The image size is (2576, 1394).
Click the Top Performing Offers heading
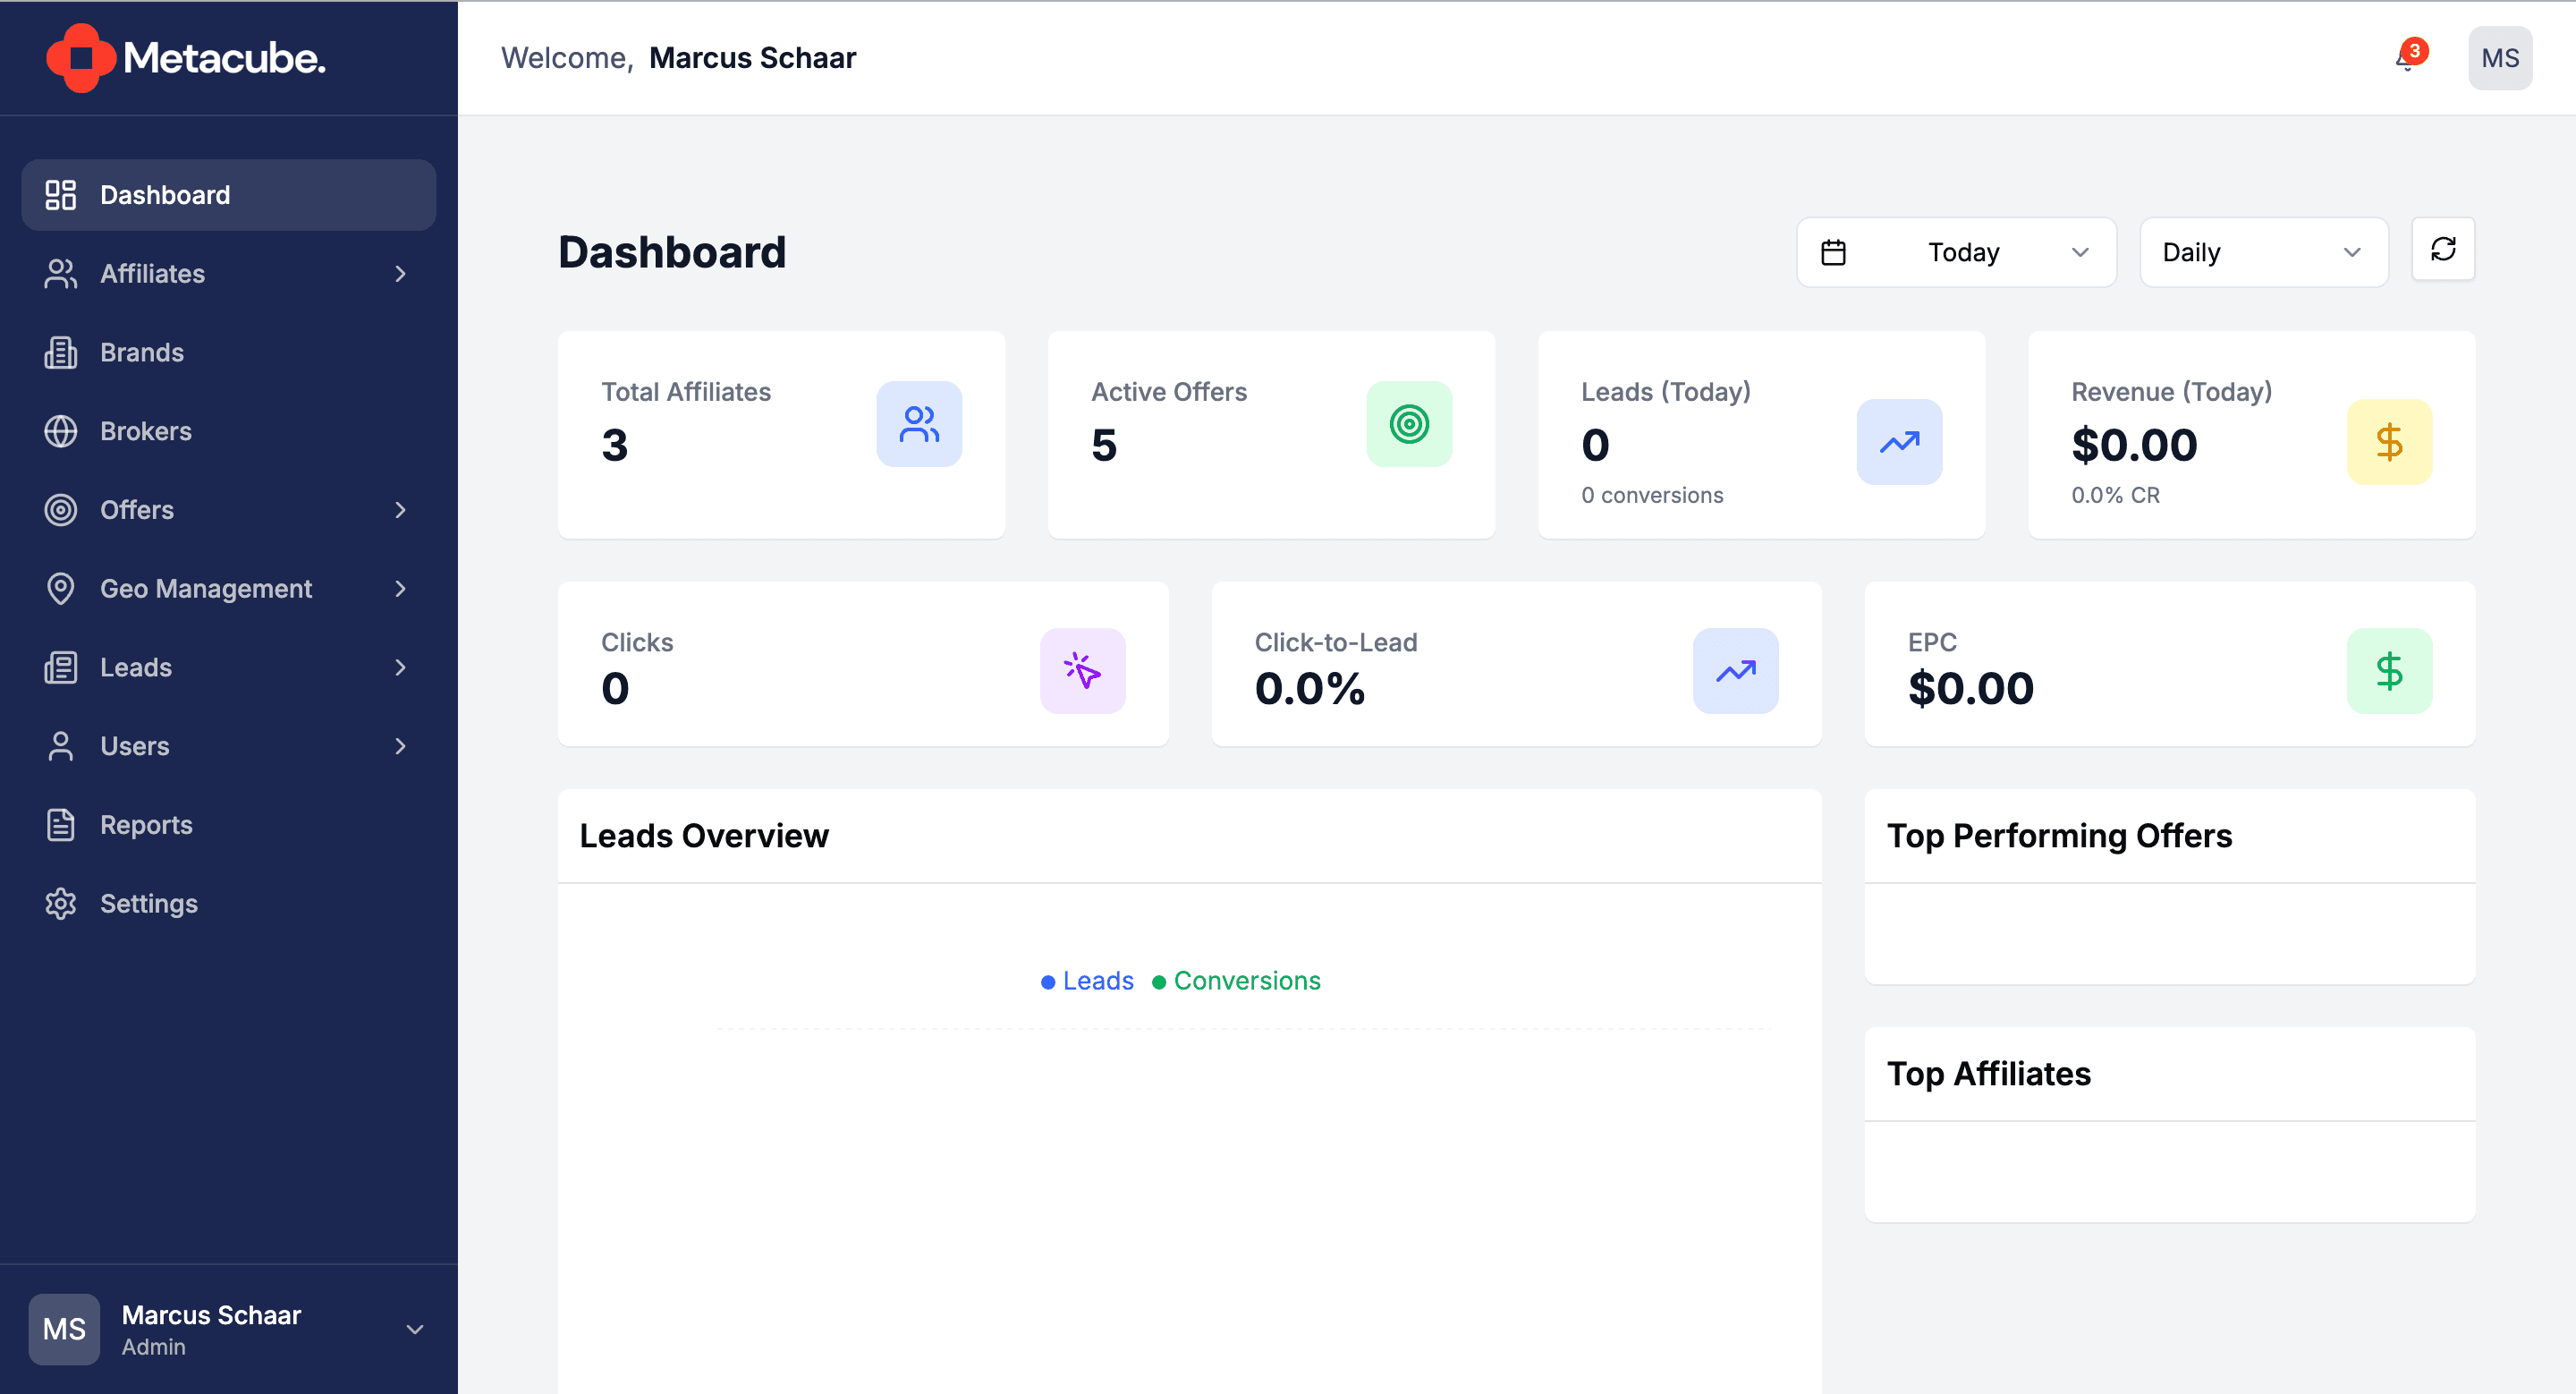2059,836
